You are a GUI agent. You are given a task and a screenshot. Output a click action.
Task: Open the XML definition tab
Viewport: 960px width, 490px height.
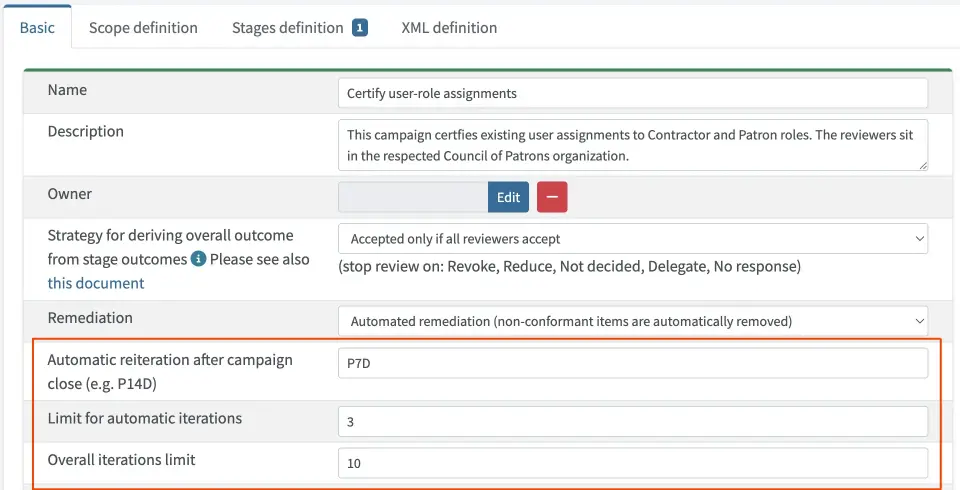449,28
